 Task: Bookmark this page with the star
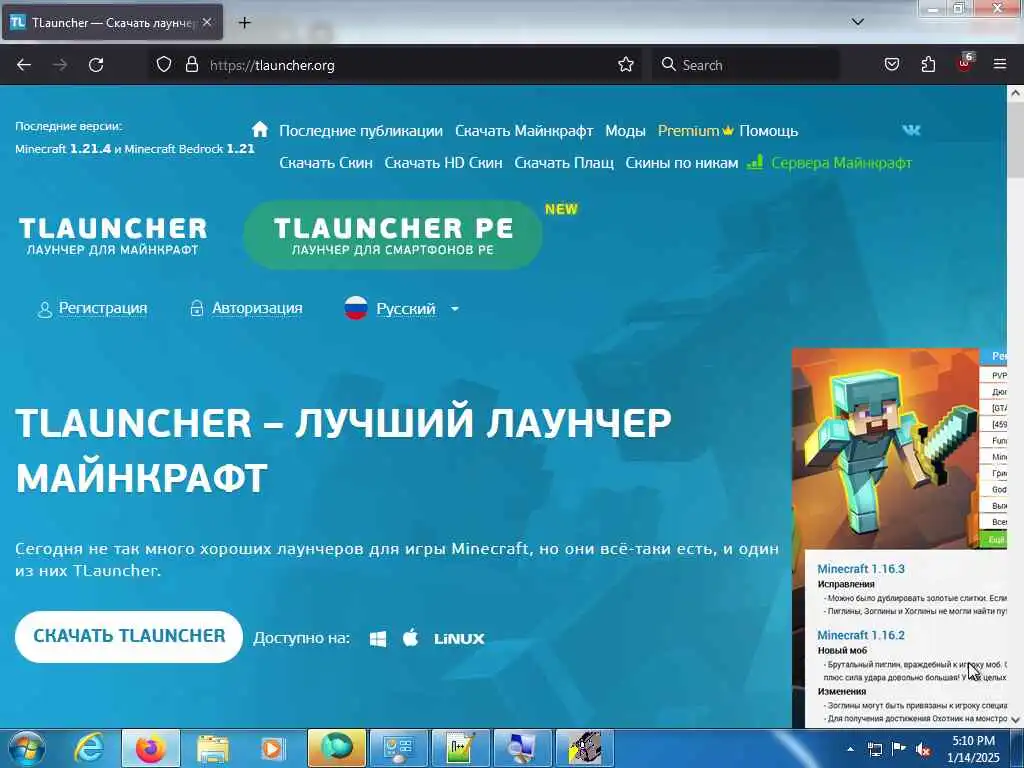[626, 64]
